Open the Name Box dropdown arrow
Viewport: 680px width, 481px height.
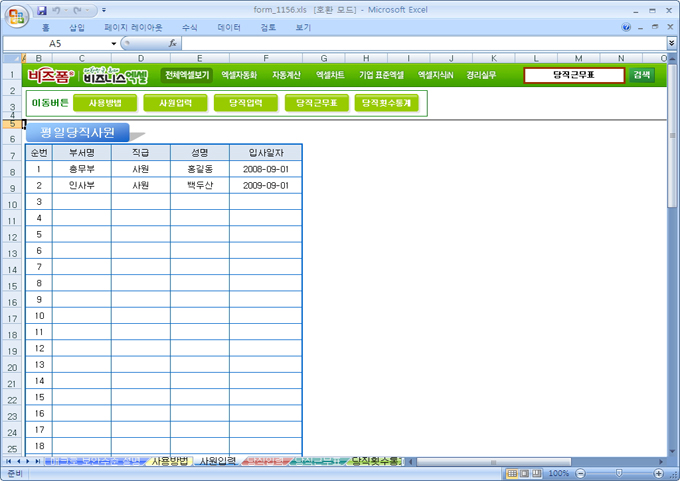pyautogui.click(x=113, y=44)
